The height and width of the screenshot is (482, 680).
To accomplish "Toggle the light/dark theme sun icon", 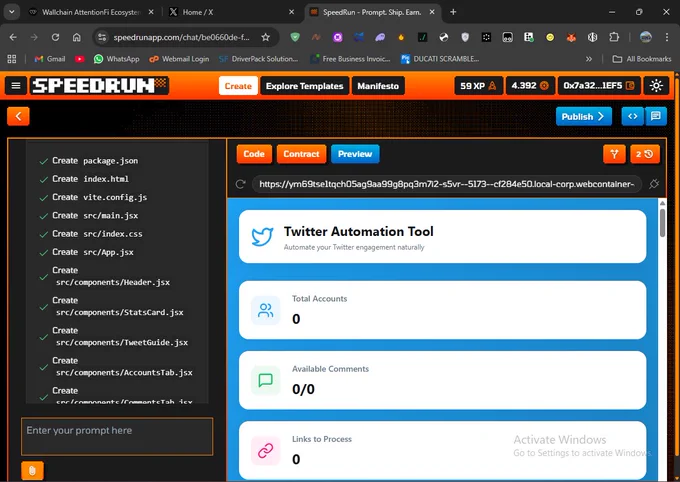I will click(x=656, y=86).
